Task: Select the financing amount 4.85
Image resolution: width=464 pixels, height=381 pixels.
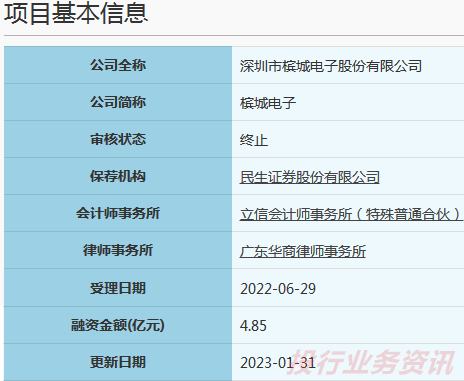Action: click(253, 326)
